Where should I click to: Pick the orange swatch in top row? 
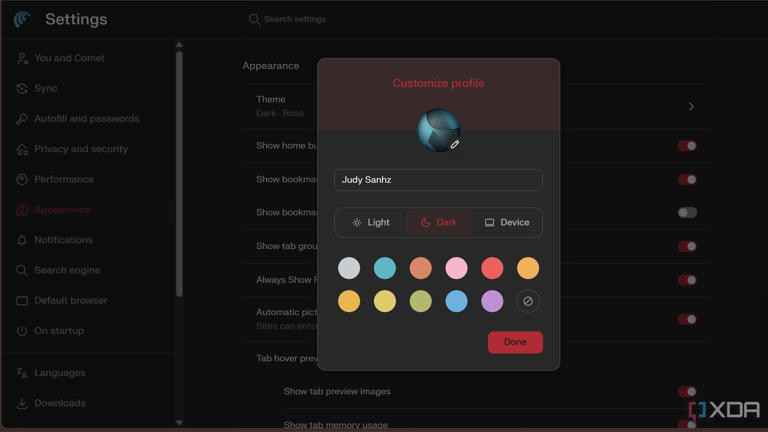click(528, 268)
